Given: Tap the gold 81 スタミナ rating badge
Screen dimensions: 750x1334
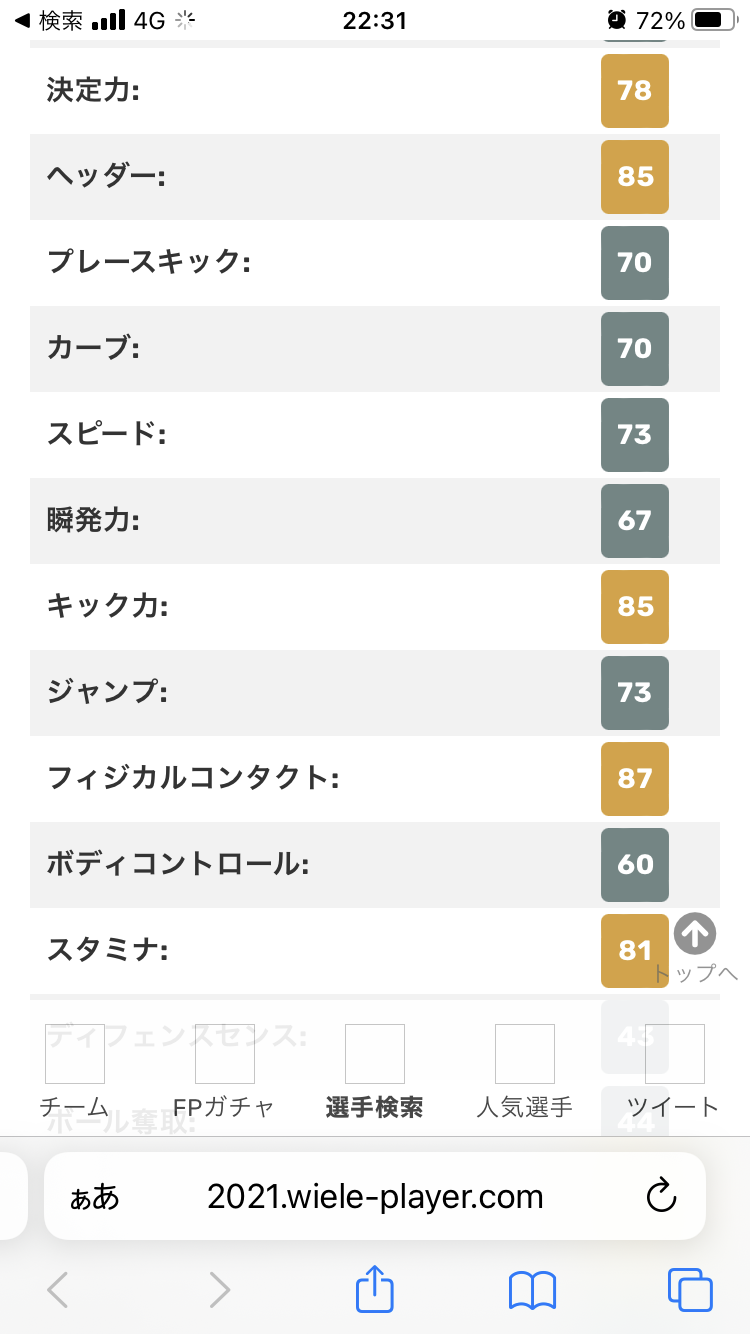Looking at the screenshot, I should pos(635,950).
